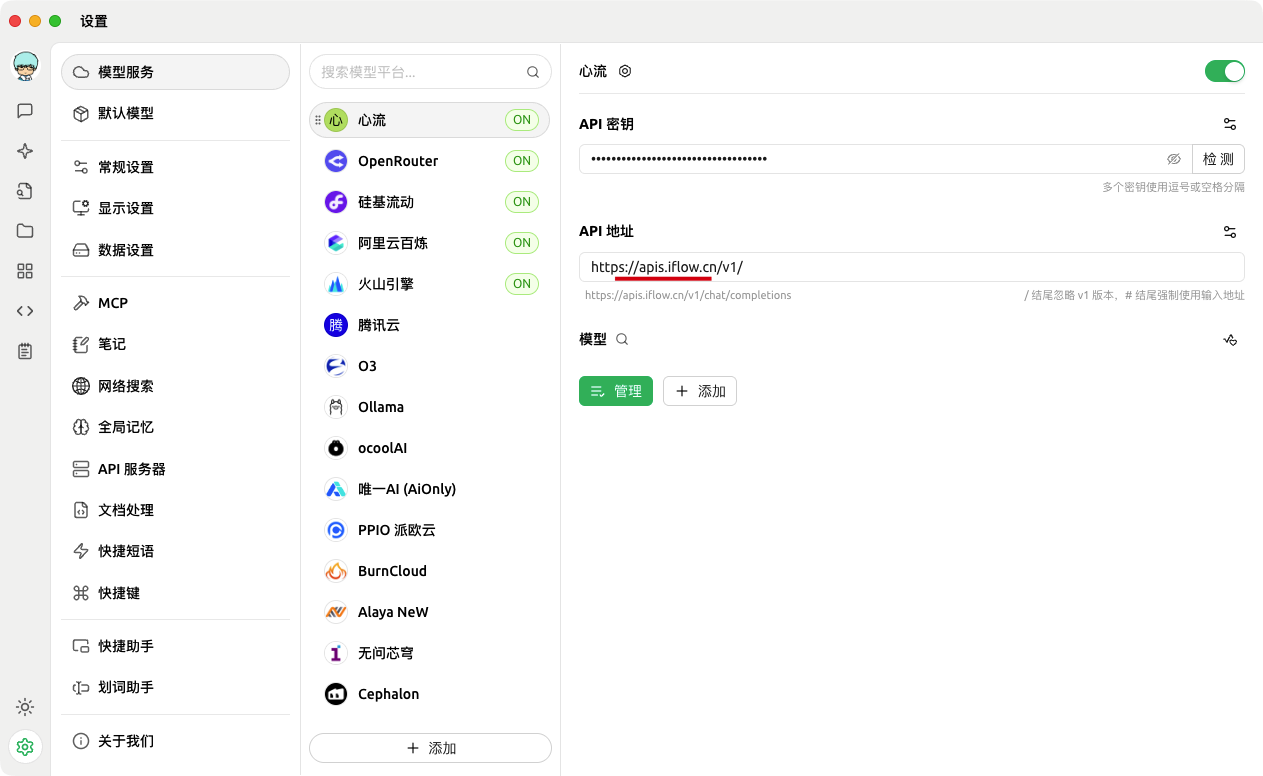The width and height of the screenshot is (1263, 776).
Task: Click the drag handle on 心流 row
Action: [318, 120]
